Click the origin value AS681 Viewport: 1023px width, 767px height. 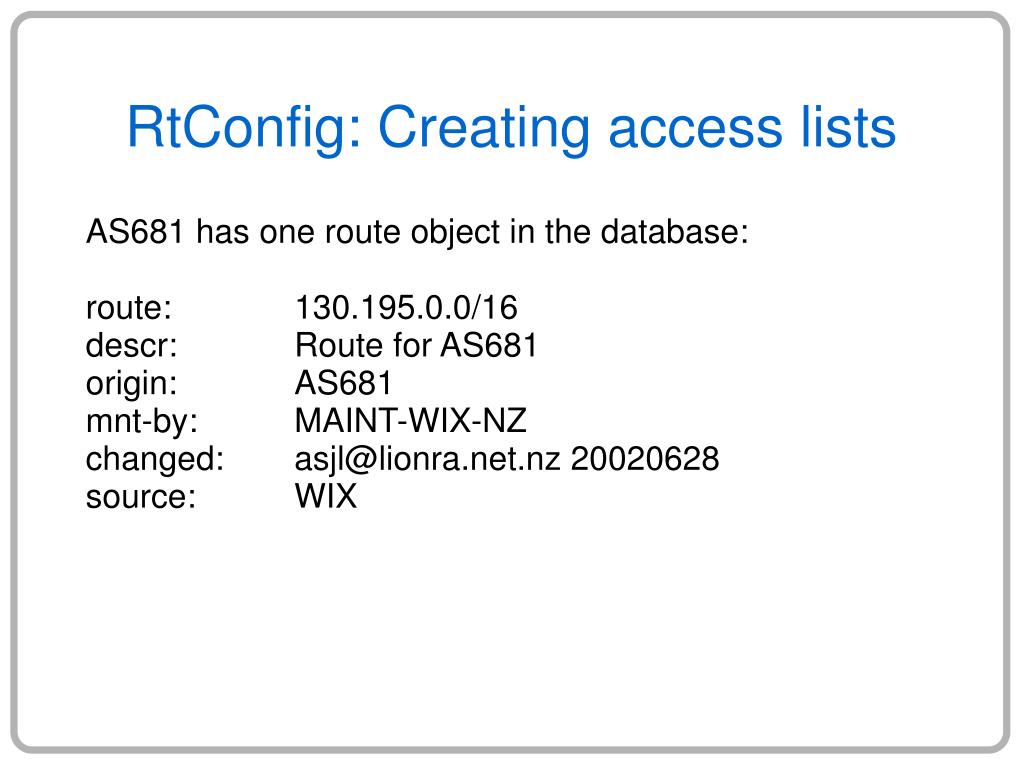coord(343,383)
